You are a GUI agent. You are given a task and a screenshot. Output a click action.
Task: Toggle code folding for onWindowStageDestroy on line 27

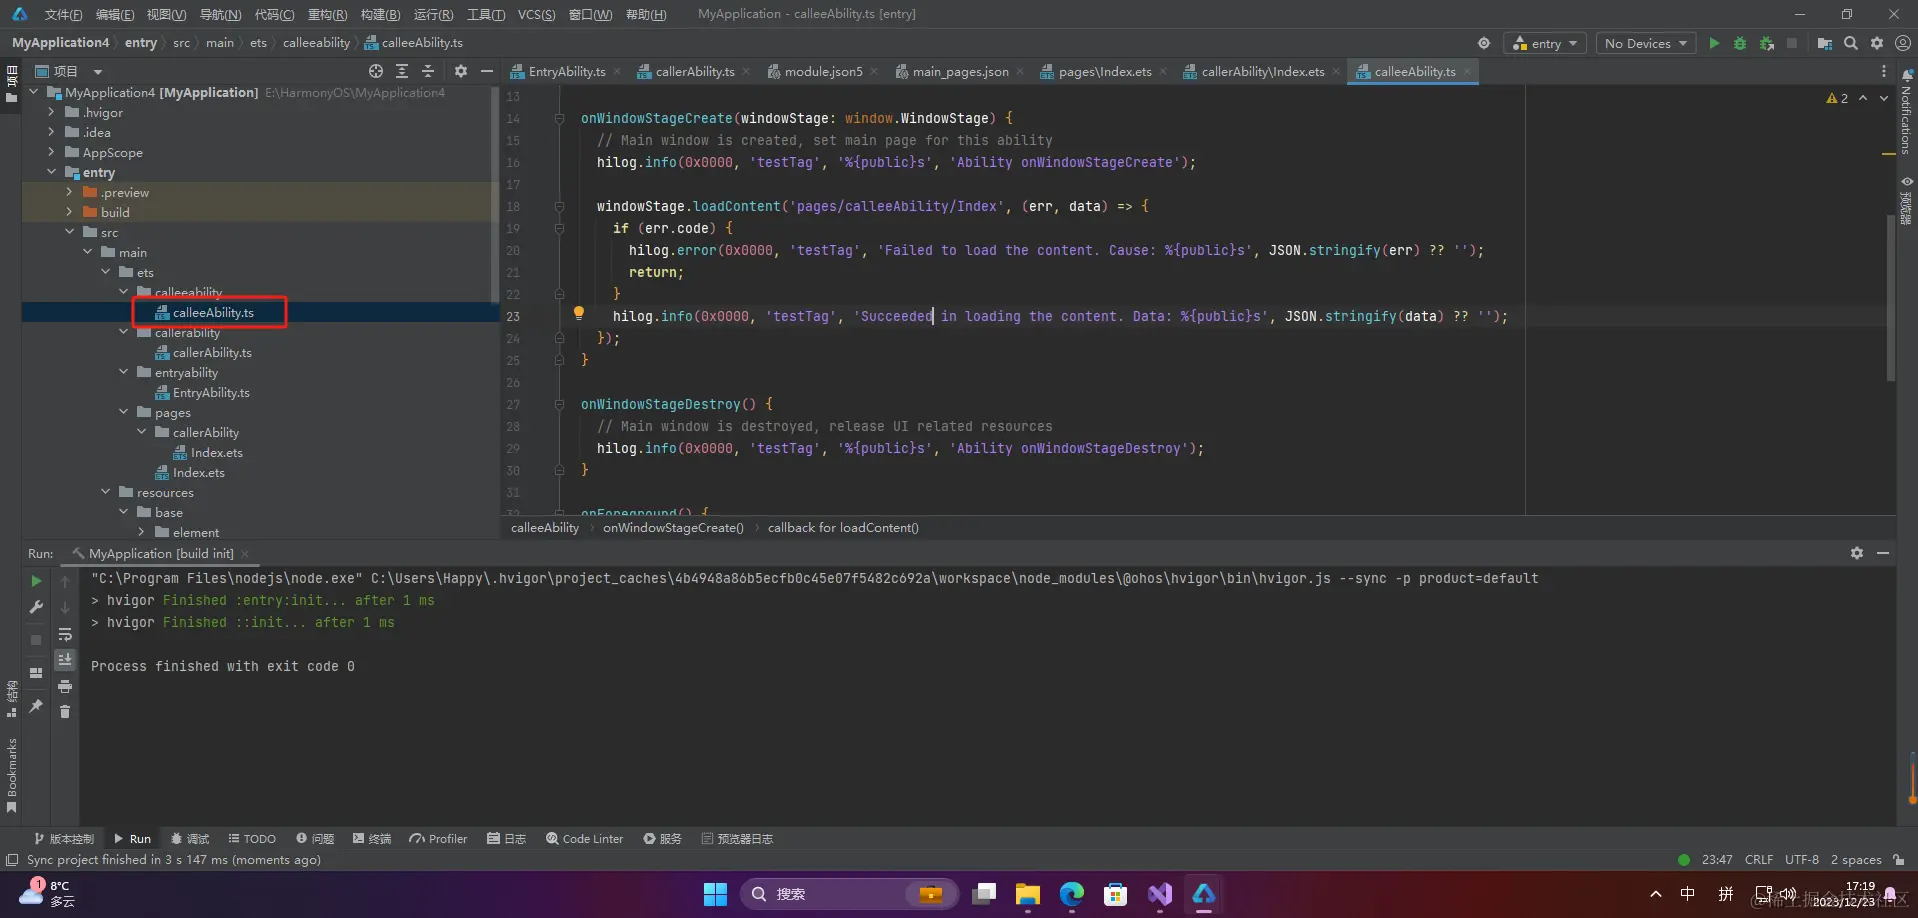559,404
